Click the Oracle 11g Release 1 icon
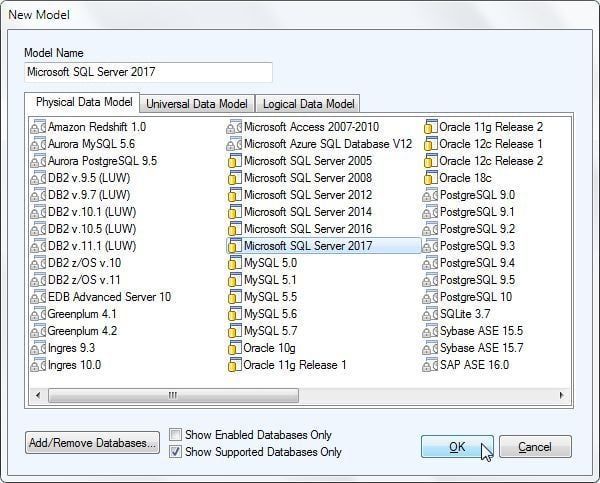 point(234,365)
